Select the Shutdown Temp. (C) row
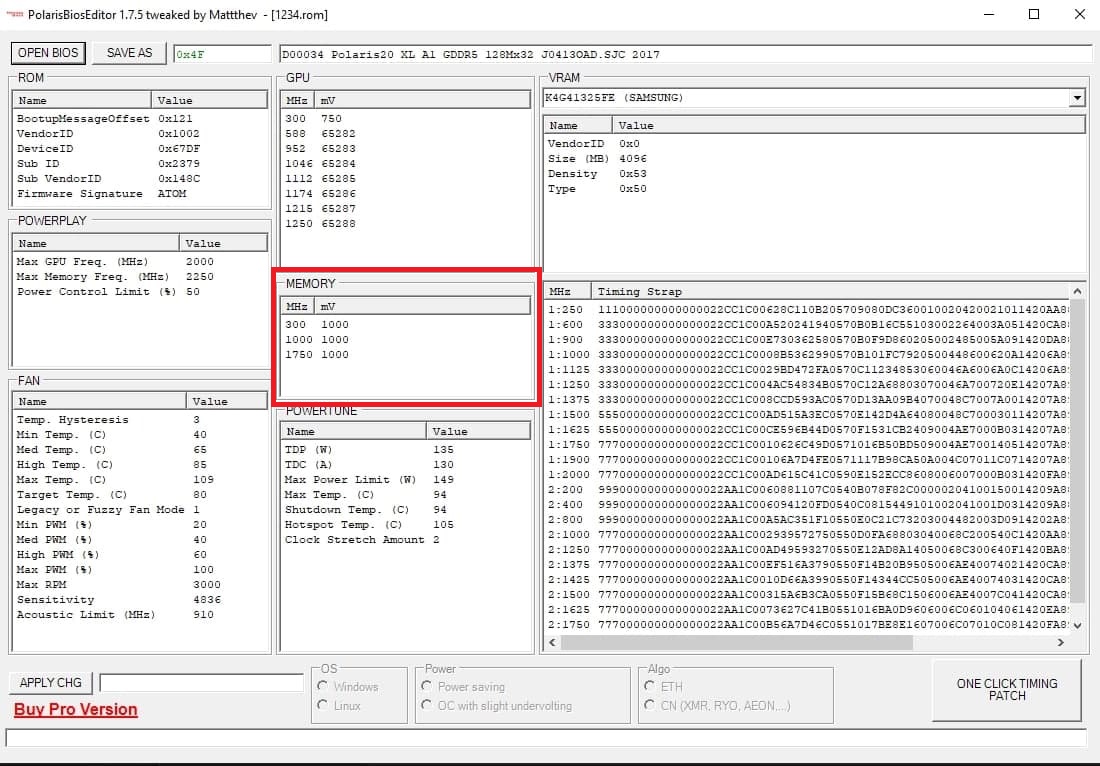 coord(405,510)
